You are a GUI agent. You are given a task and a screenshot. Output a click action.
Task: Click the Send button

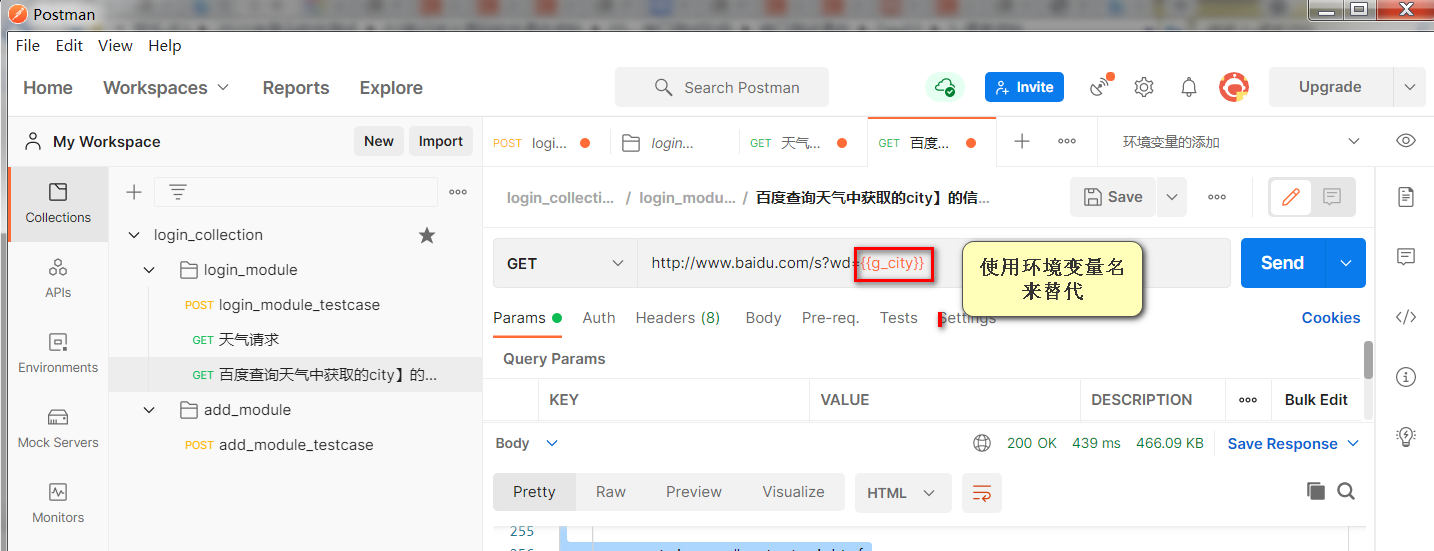[x=1283, y=263]
